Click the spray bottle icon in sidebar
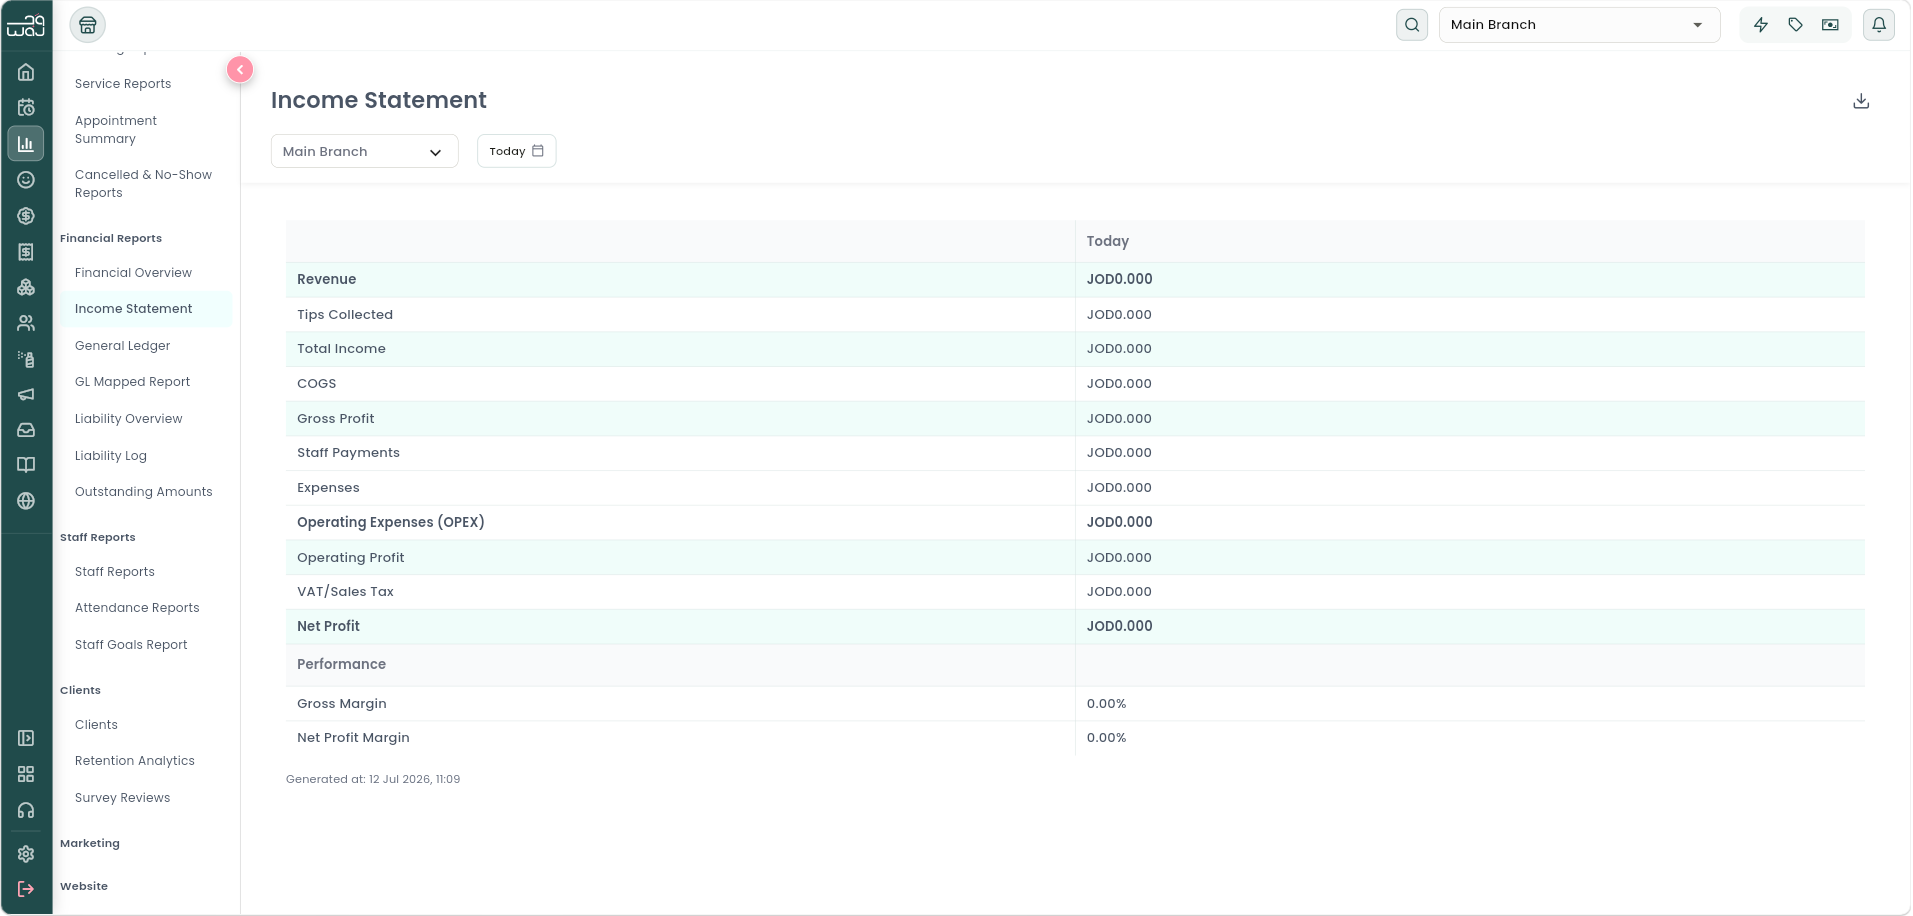The image size is (1913, 916). [x=26, y=359]
